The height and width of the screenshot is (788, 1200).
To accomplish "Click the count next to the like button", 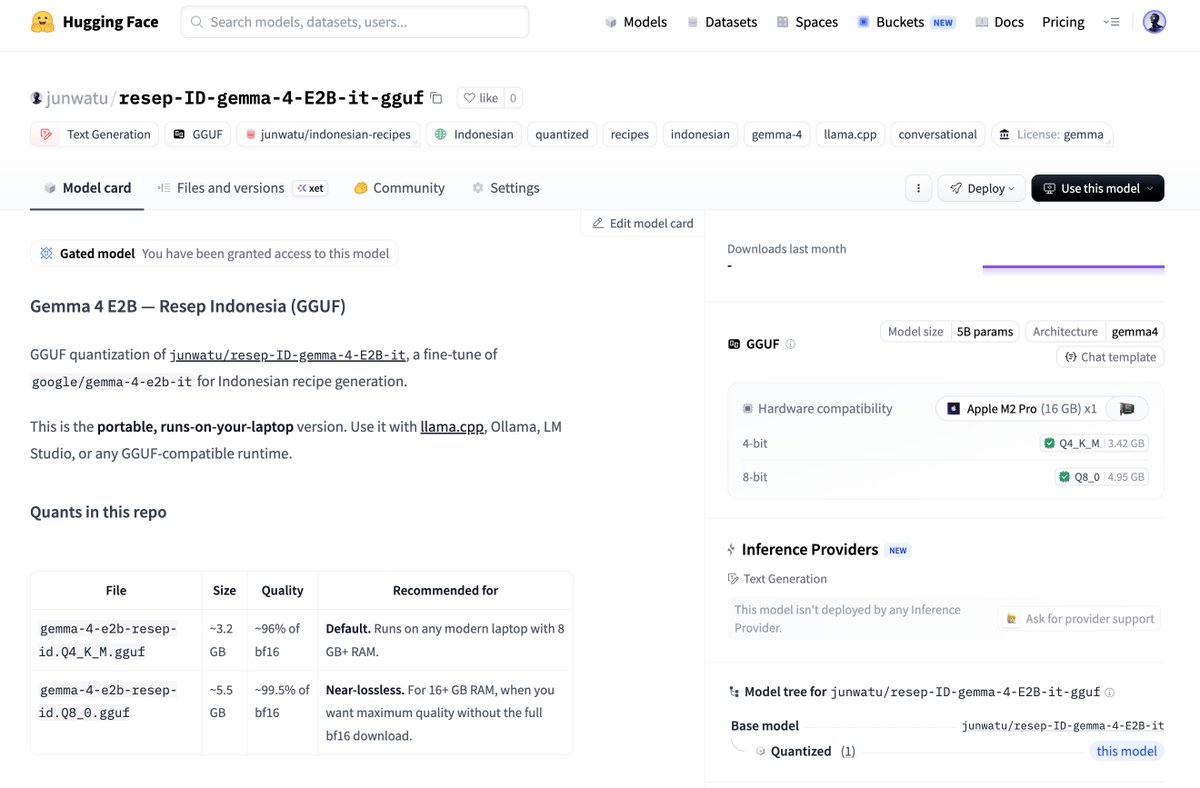I will coord(512,98).
